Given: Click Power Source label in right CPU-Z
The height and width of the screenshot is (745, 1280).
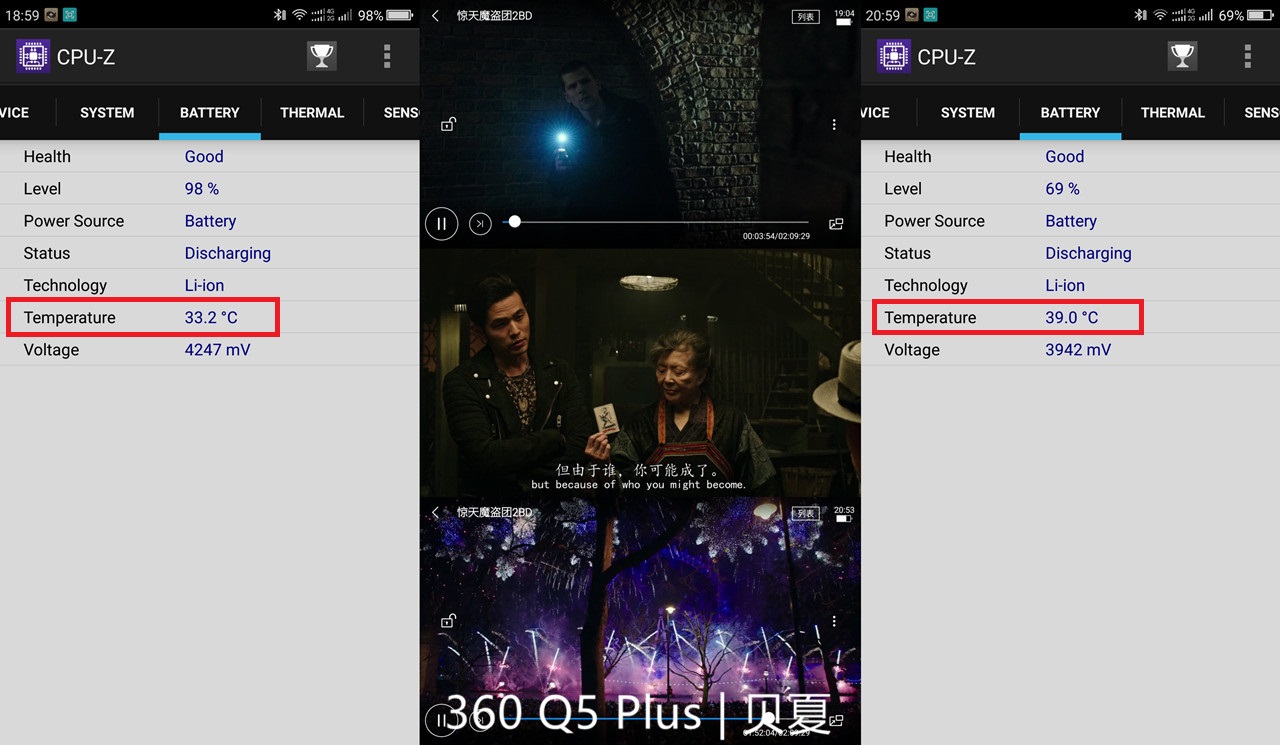Looking at the screenshot, I should coord(935,221).
